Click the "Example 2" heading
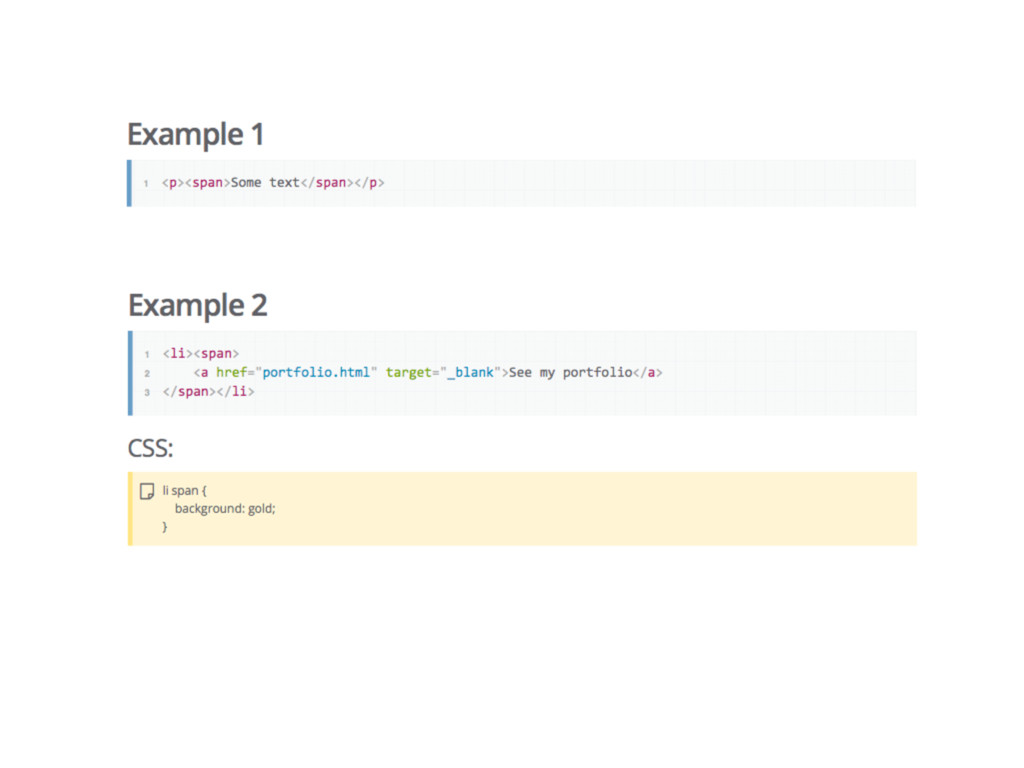The height and width of the screenshot is (768, 1024). [x=197, y=306]
